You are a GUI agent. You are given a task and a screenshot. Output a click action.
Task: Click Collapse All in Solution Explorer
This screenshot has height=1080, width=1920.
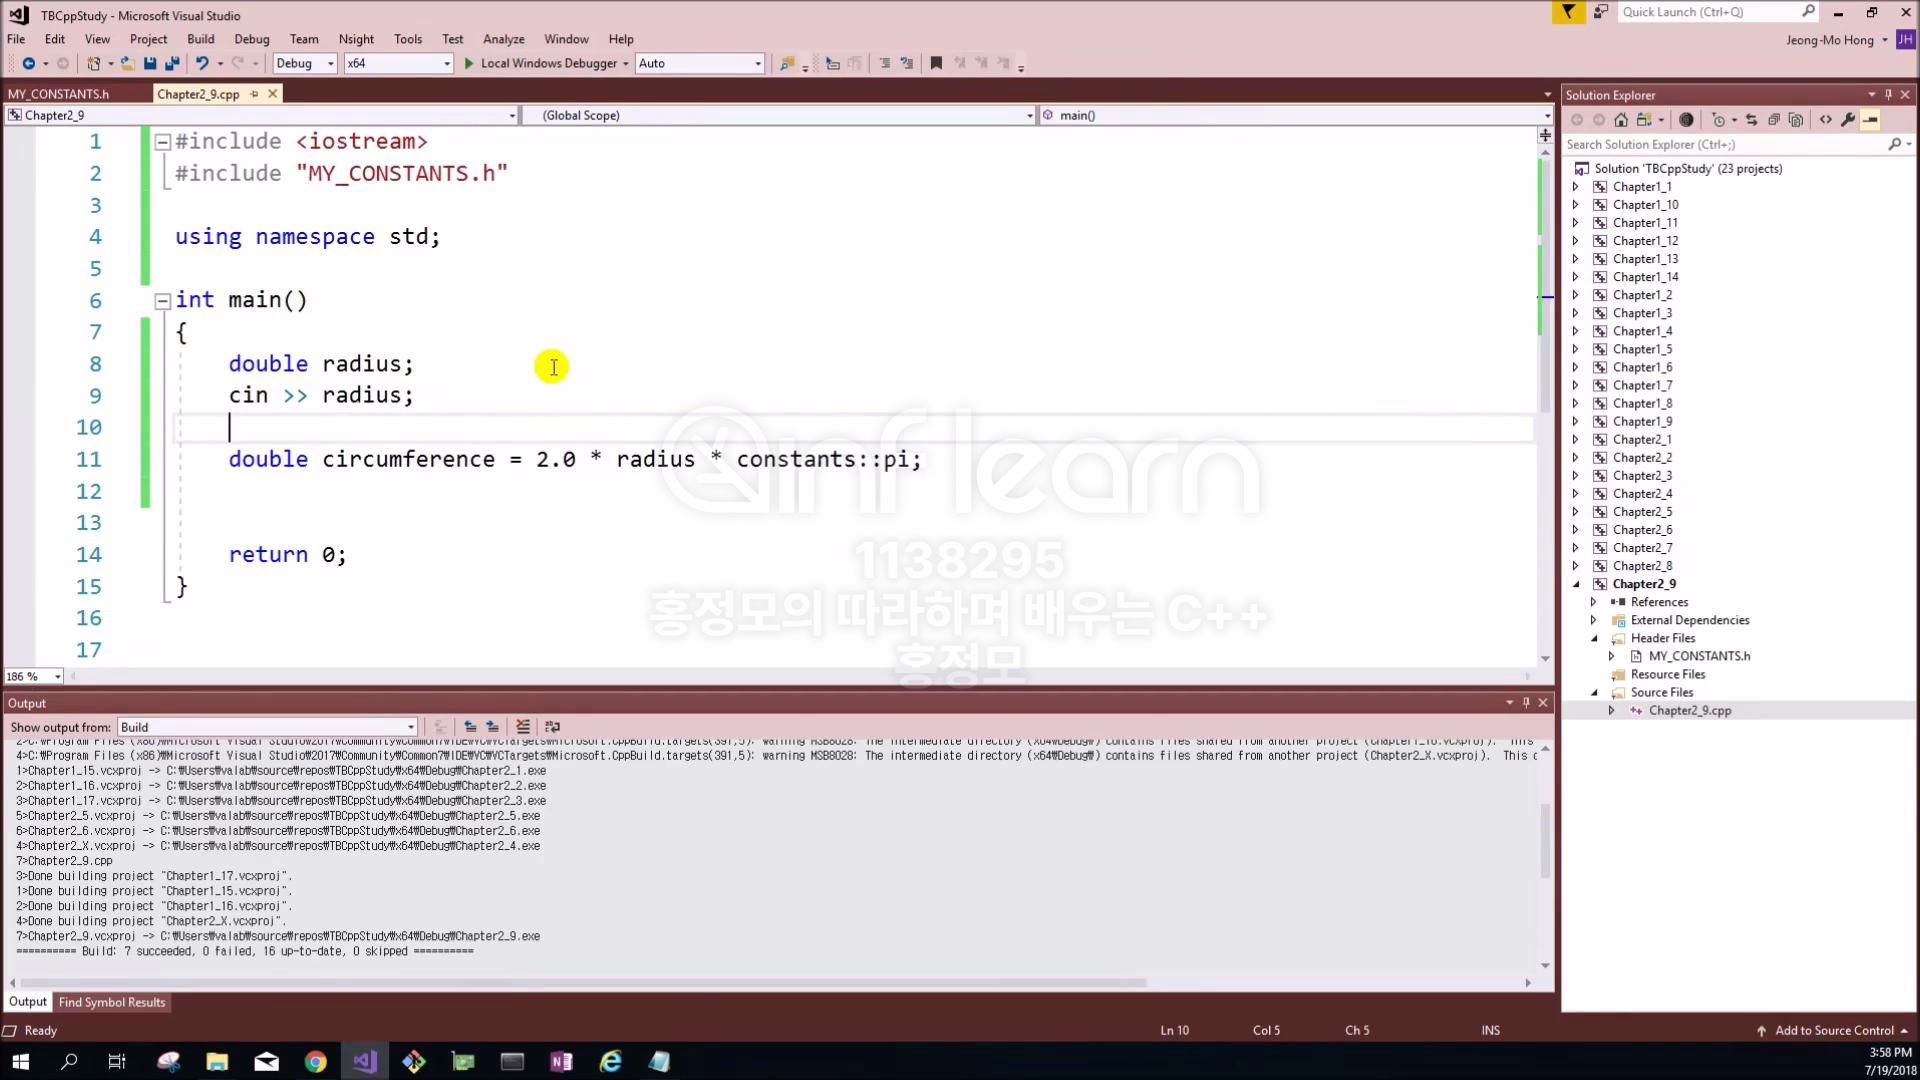pos(1773,120)
